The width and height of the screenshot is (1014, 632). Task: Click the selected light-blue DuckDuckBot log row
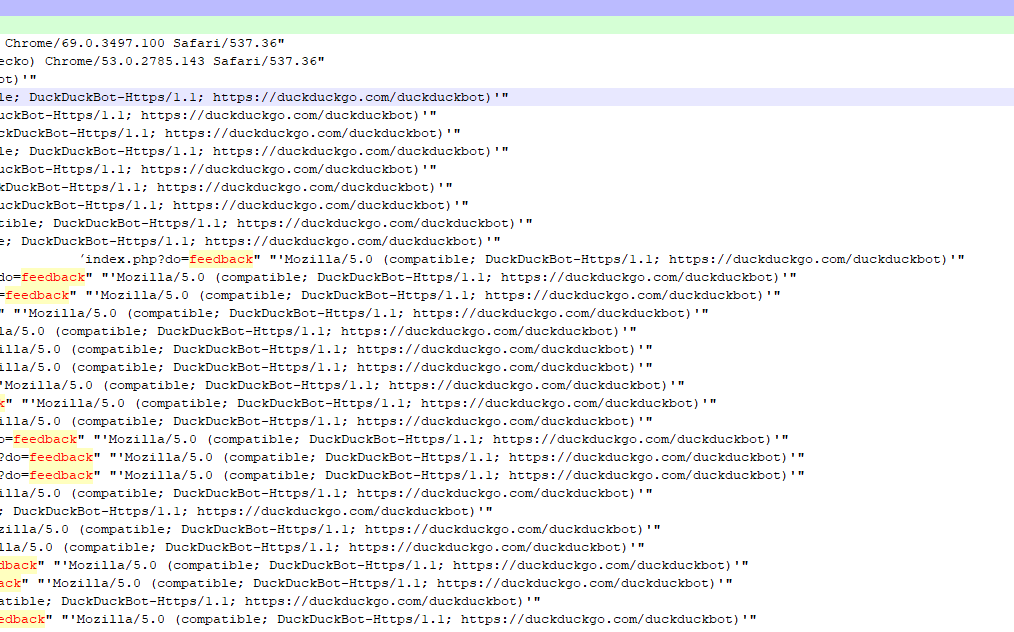point(507,98)
